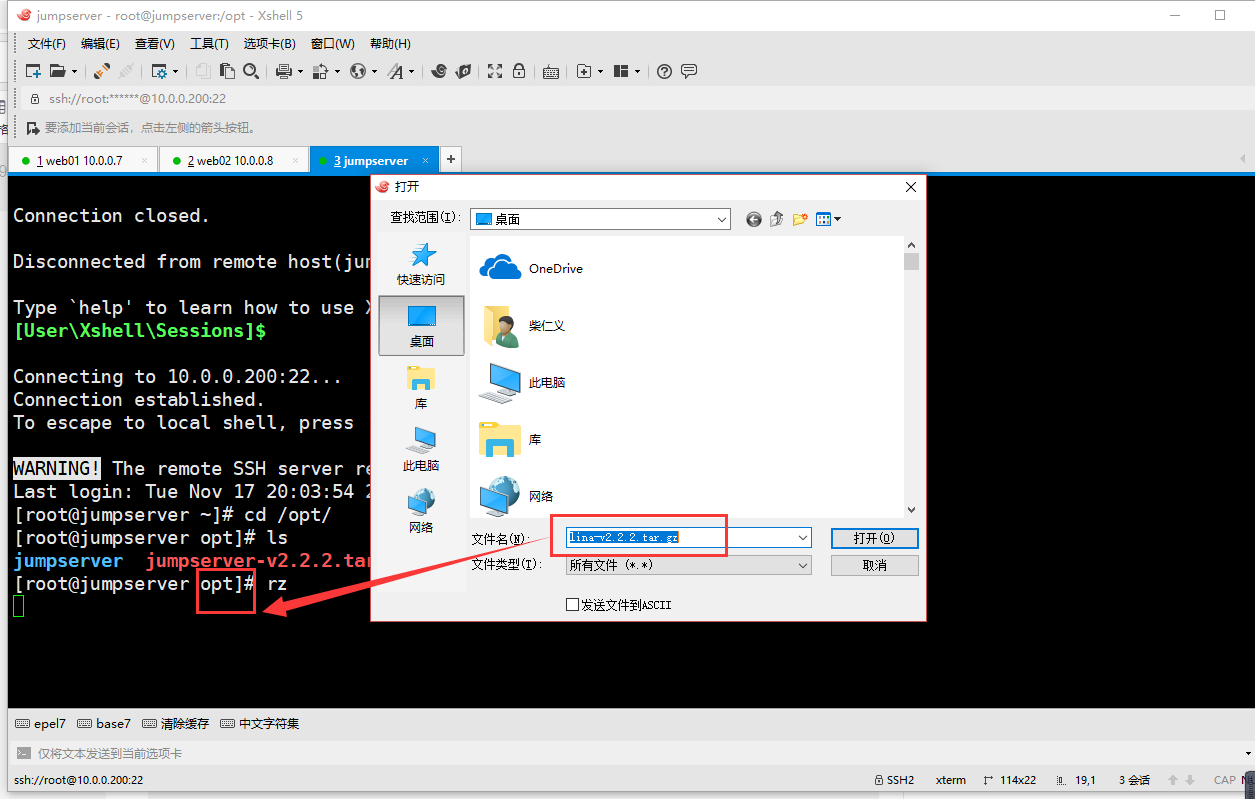Click the Paste clipboard toolbar icon
The image size is (1255, 799).
228,71
